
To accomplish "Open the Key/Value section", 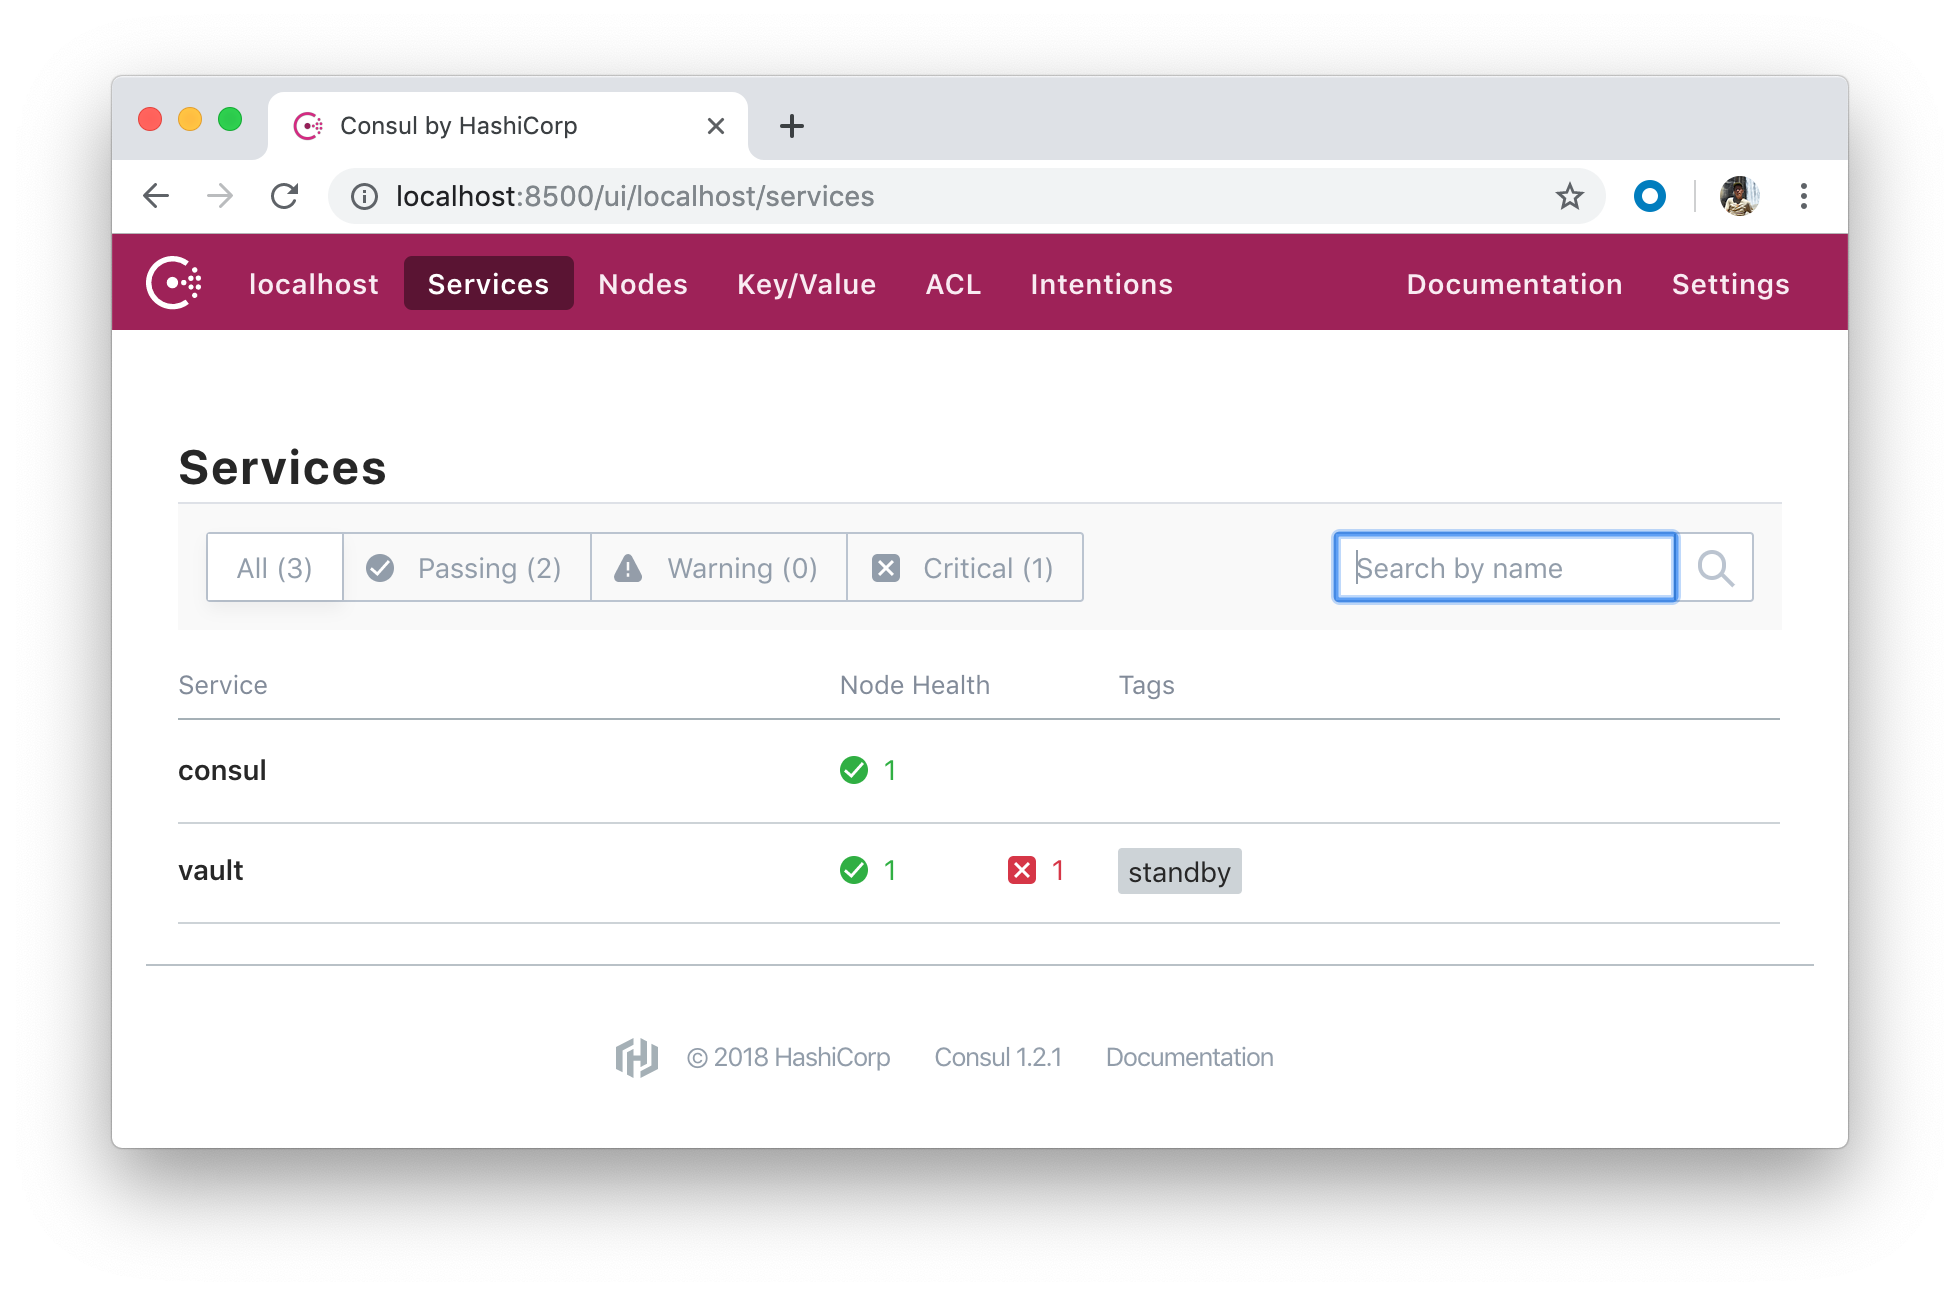I will coord(807,284).
